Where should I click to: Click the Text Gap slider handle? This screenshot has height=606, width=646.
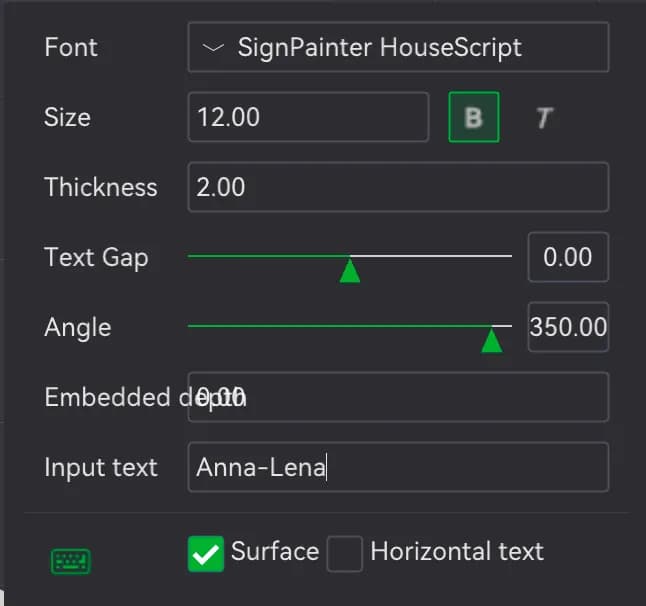pyautogui.click(x=350, y=270)
